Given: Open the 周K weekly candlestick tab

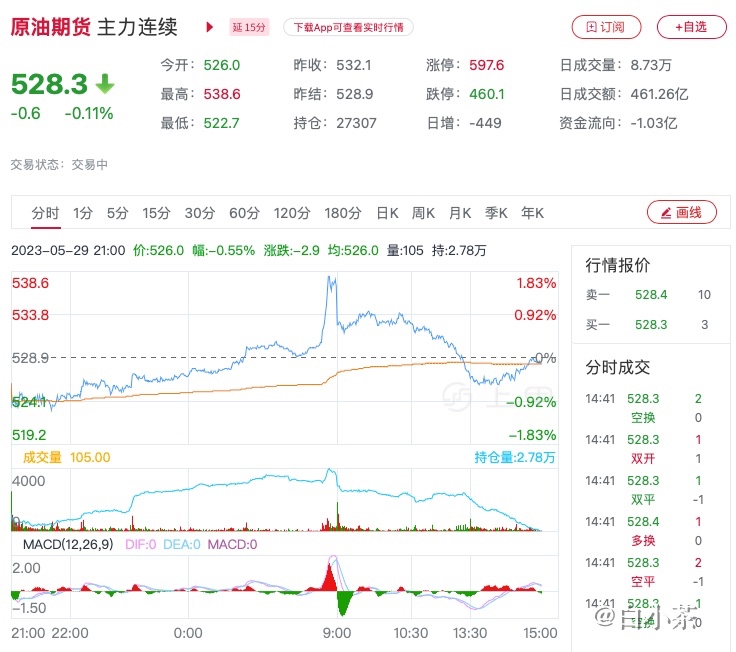Looking at the screenshot, I should (423, 213).
